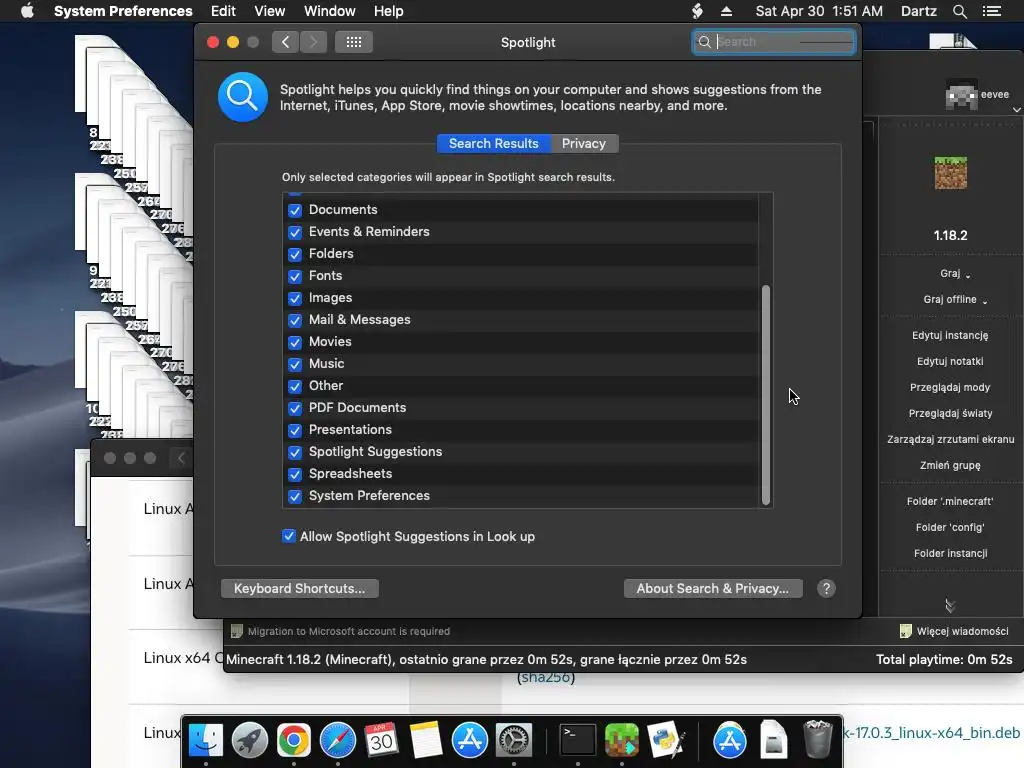Click Dartz user name in menu bar
The height and width of the screenshot is (768, 1024).
coord(918,11)
